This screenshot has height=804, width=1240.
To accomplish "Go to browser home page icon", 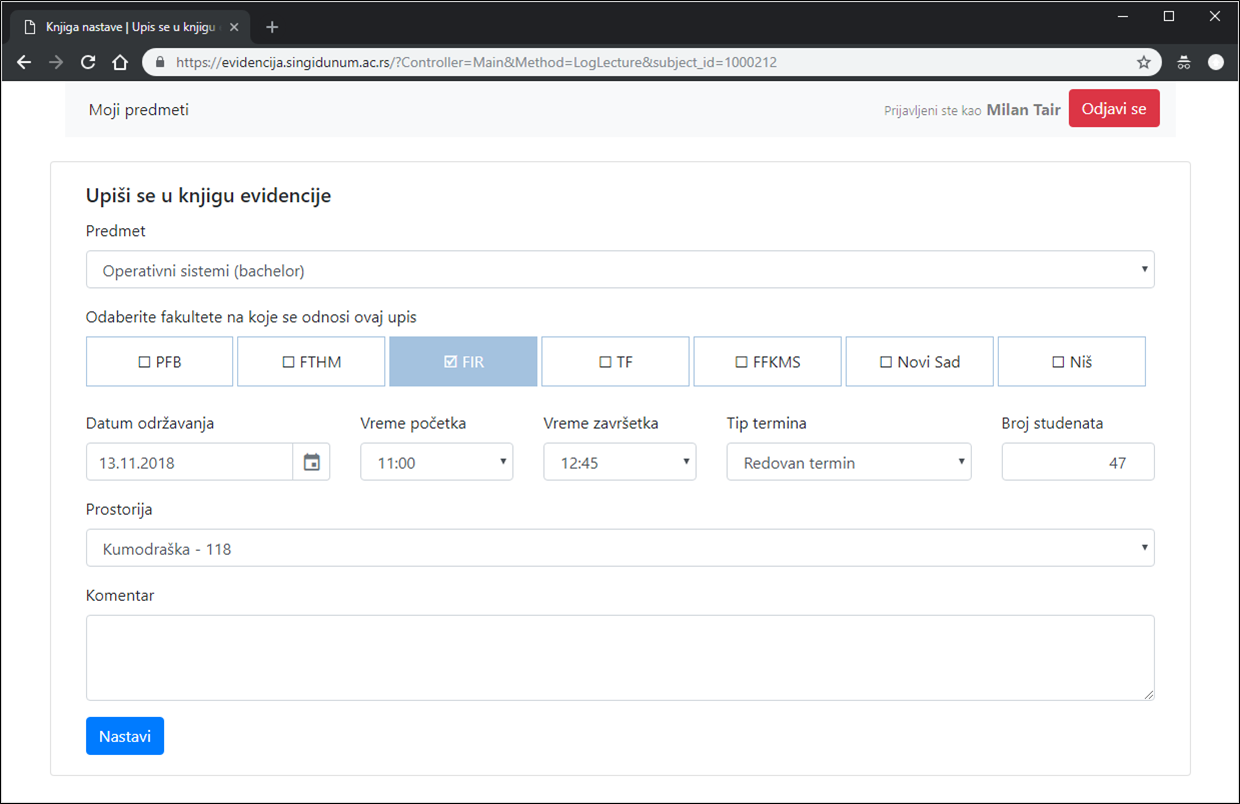I will point(120,62).
